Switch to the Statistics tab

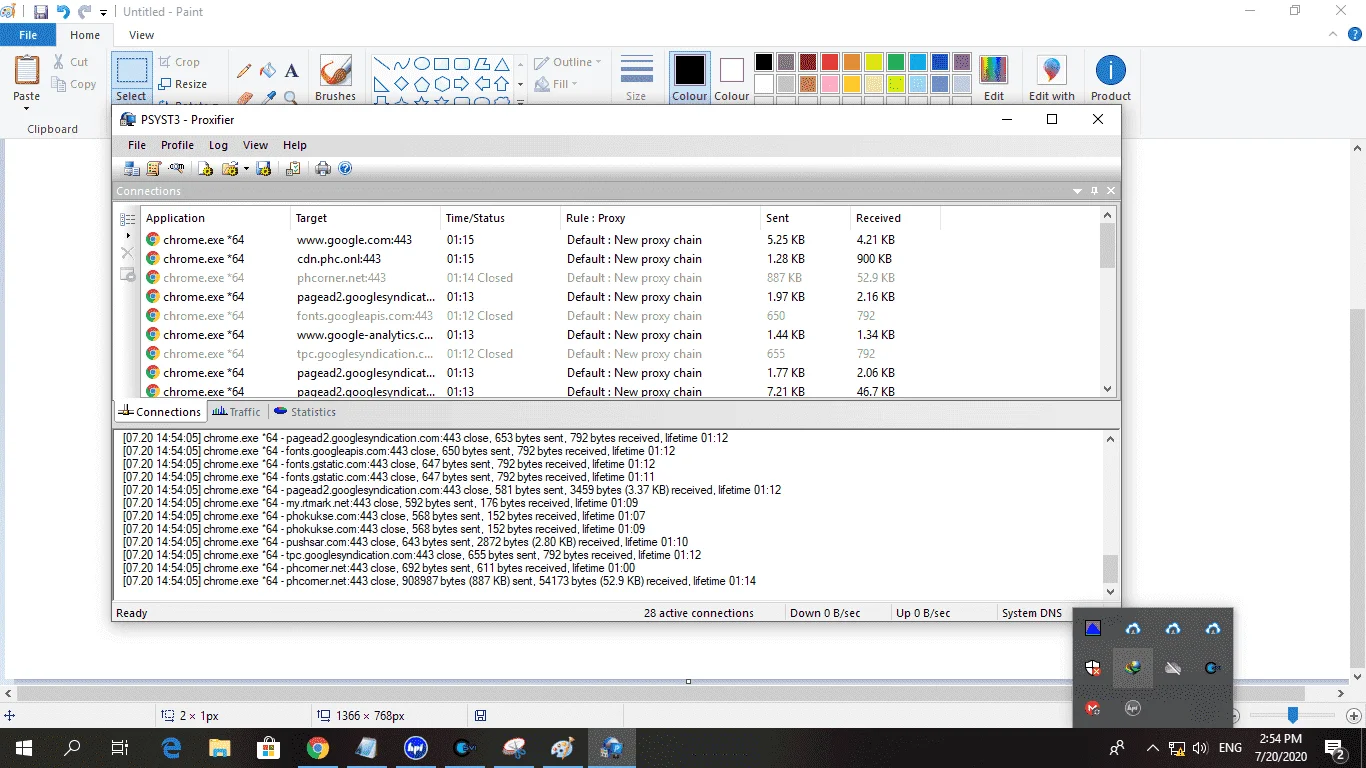pos(305,412)
